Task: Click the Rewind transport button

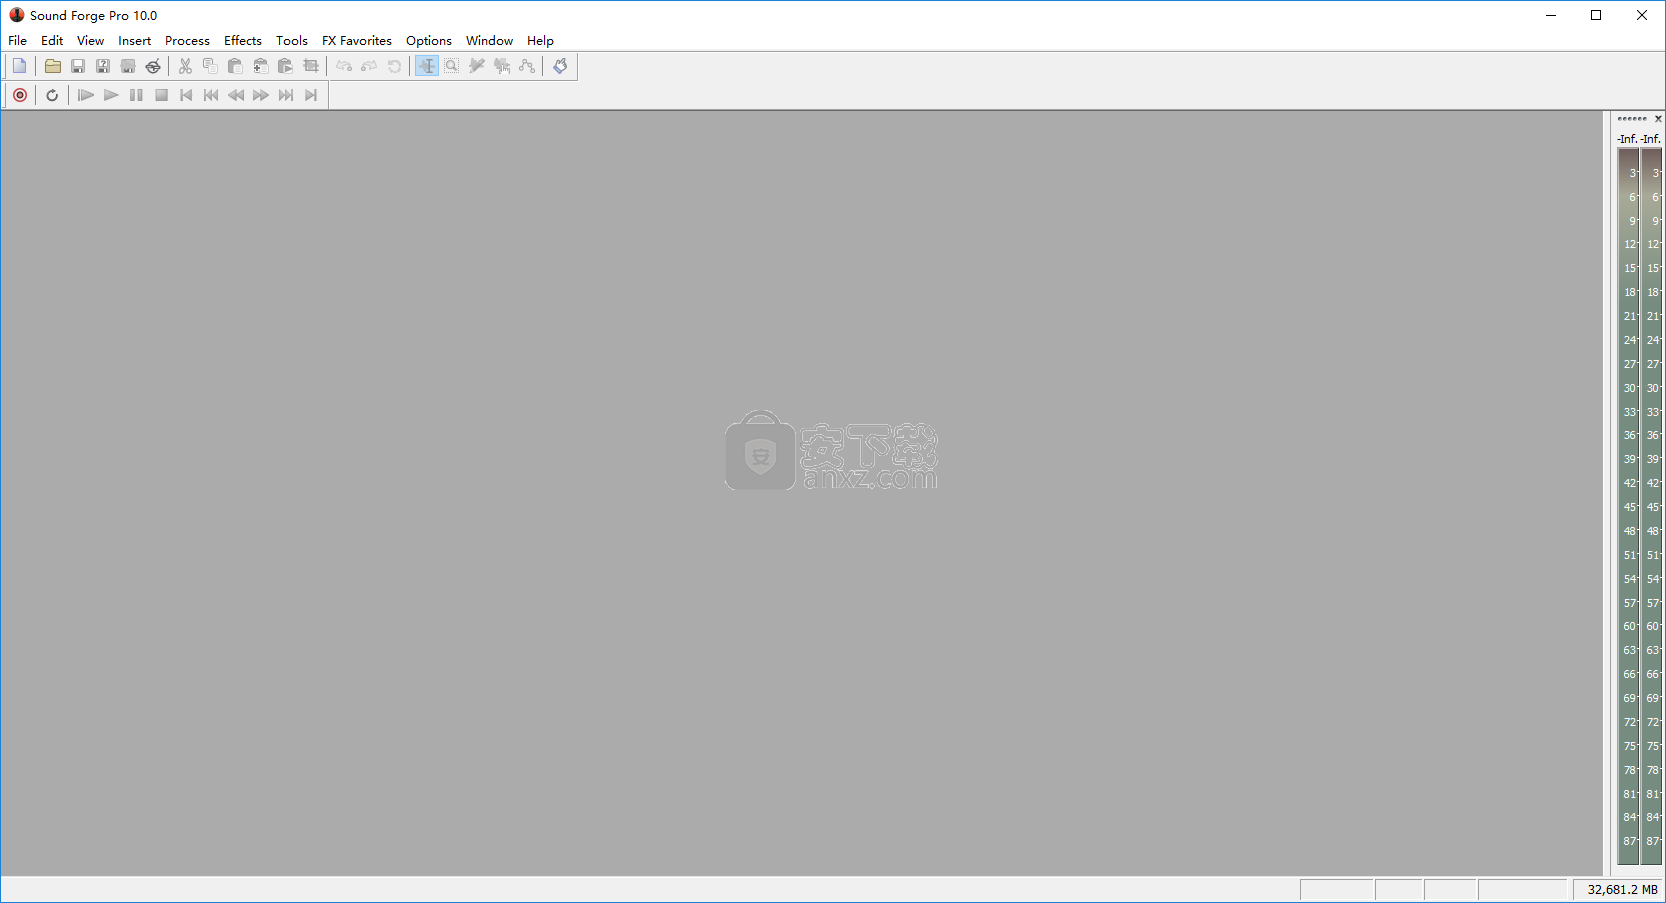Action: [x=236, y=95]
